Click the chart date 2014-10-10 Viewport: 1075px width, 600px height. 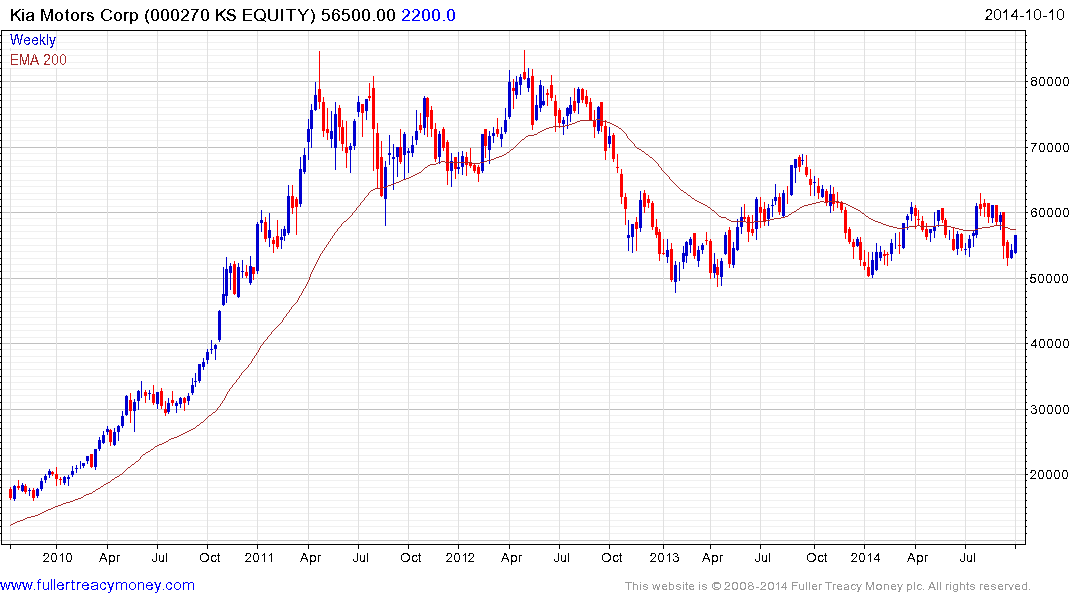point(1024,15)
